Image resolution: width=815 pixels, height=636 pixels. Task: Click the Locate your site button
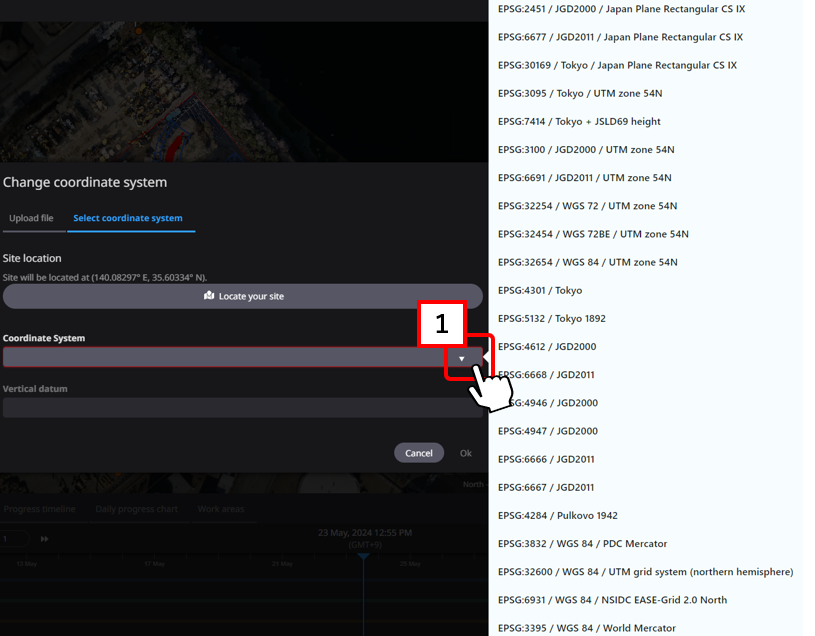pos(243,296)
